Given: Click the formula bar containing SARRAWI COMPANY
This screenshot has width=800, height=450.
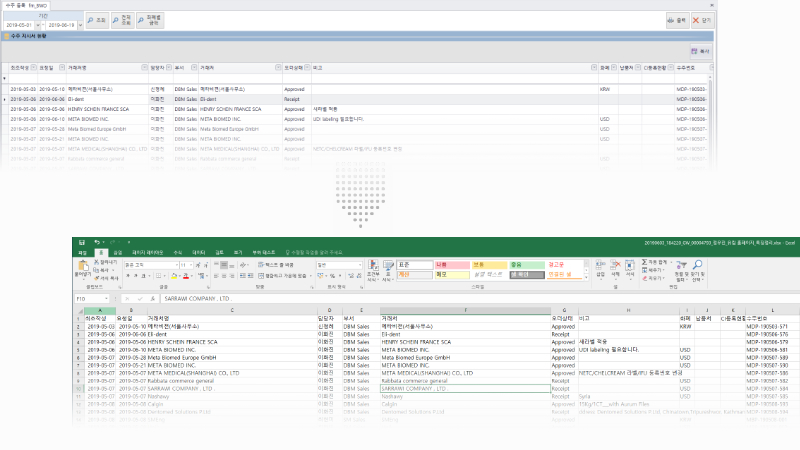Looking at the screenshot, I should (480, 298).
